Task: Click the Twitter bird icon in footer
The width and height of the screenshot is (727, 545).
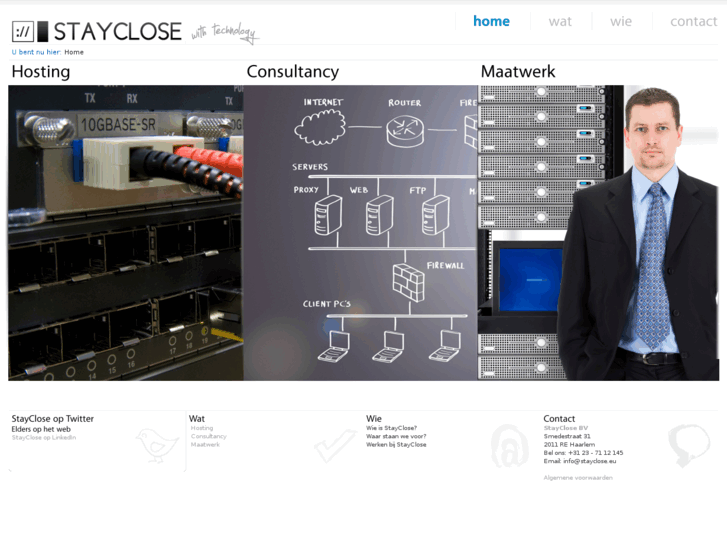Action: tap(157, 444)
